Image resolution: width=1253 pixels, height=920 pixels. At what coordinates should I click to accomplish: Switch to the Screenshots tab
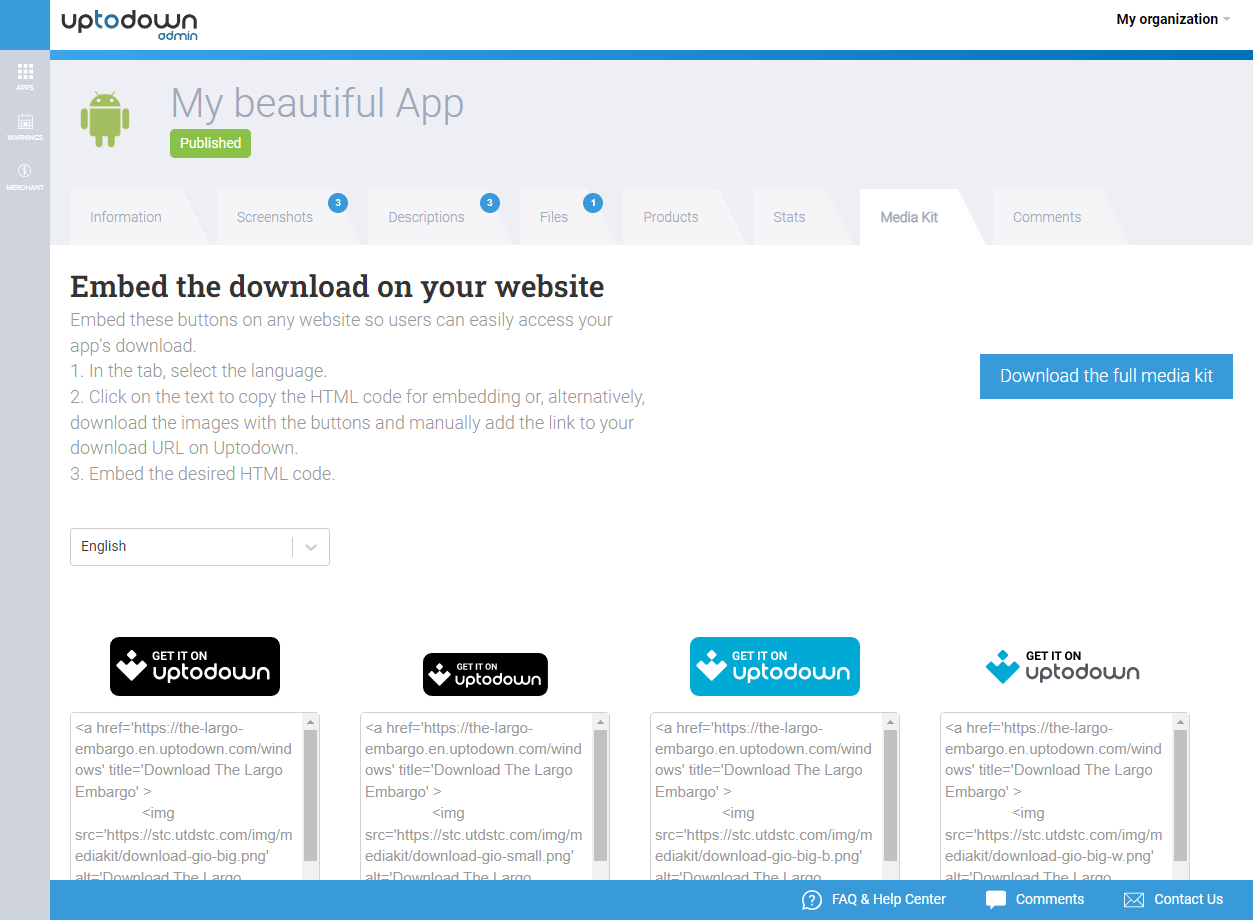[275, 217]
